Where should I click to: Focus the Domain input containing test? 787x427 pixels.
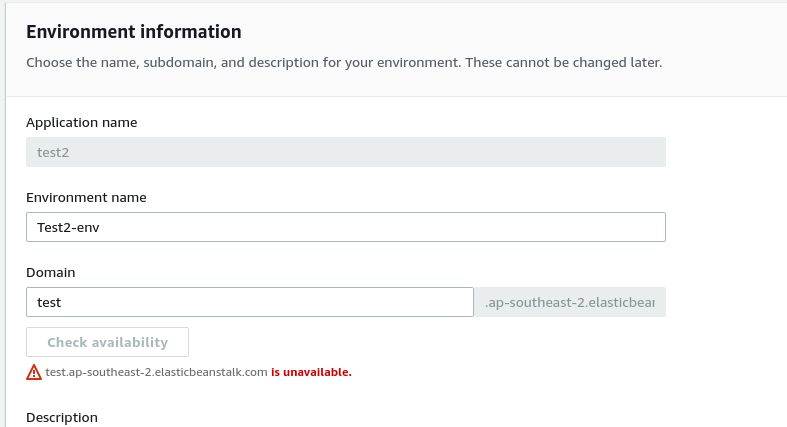(250, 302)
